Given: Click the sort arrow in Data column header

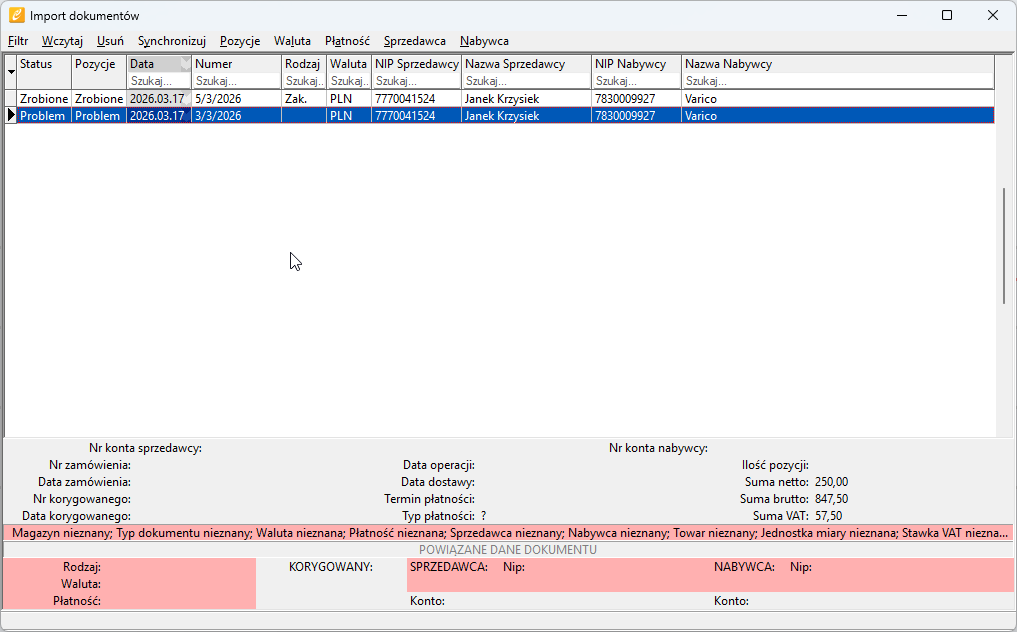Looking at the screenshot, I should click(184, 64).
